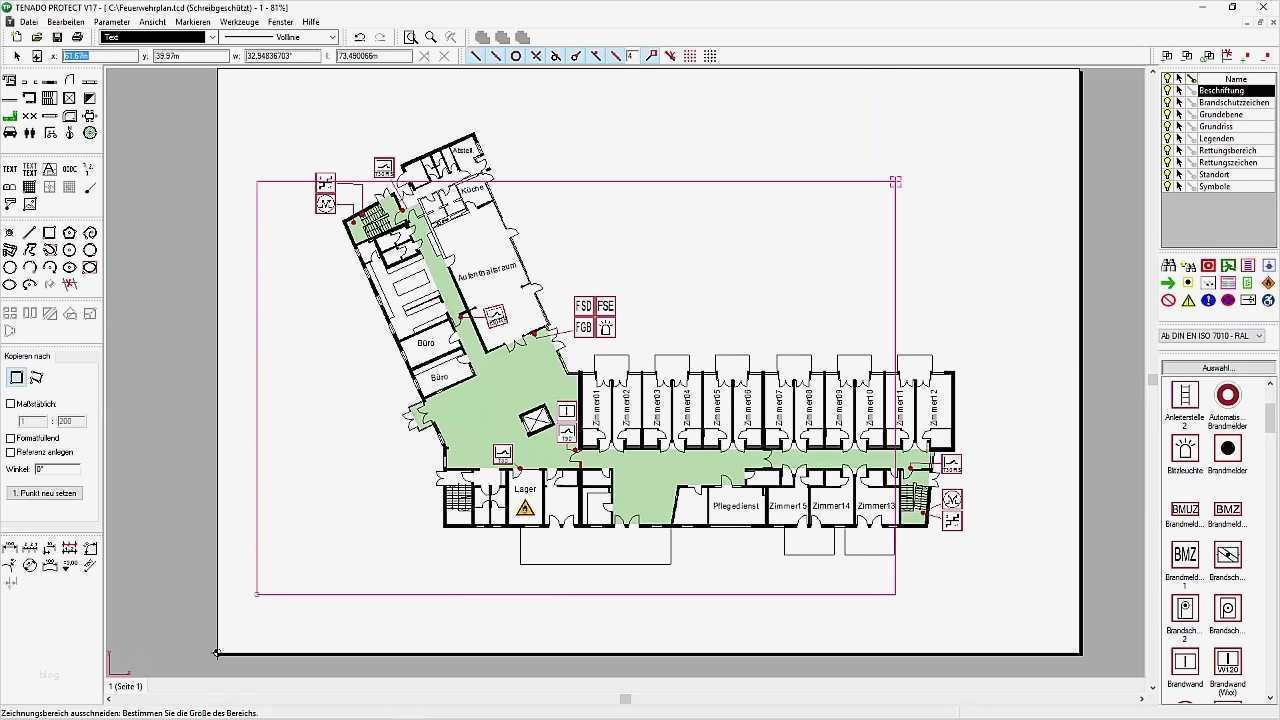Show the red dotted grid icon
Image resolution: width=1280 pixels, height=720 pixels.
(x=690, y=56)
